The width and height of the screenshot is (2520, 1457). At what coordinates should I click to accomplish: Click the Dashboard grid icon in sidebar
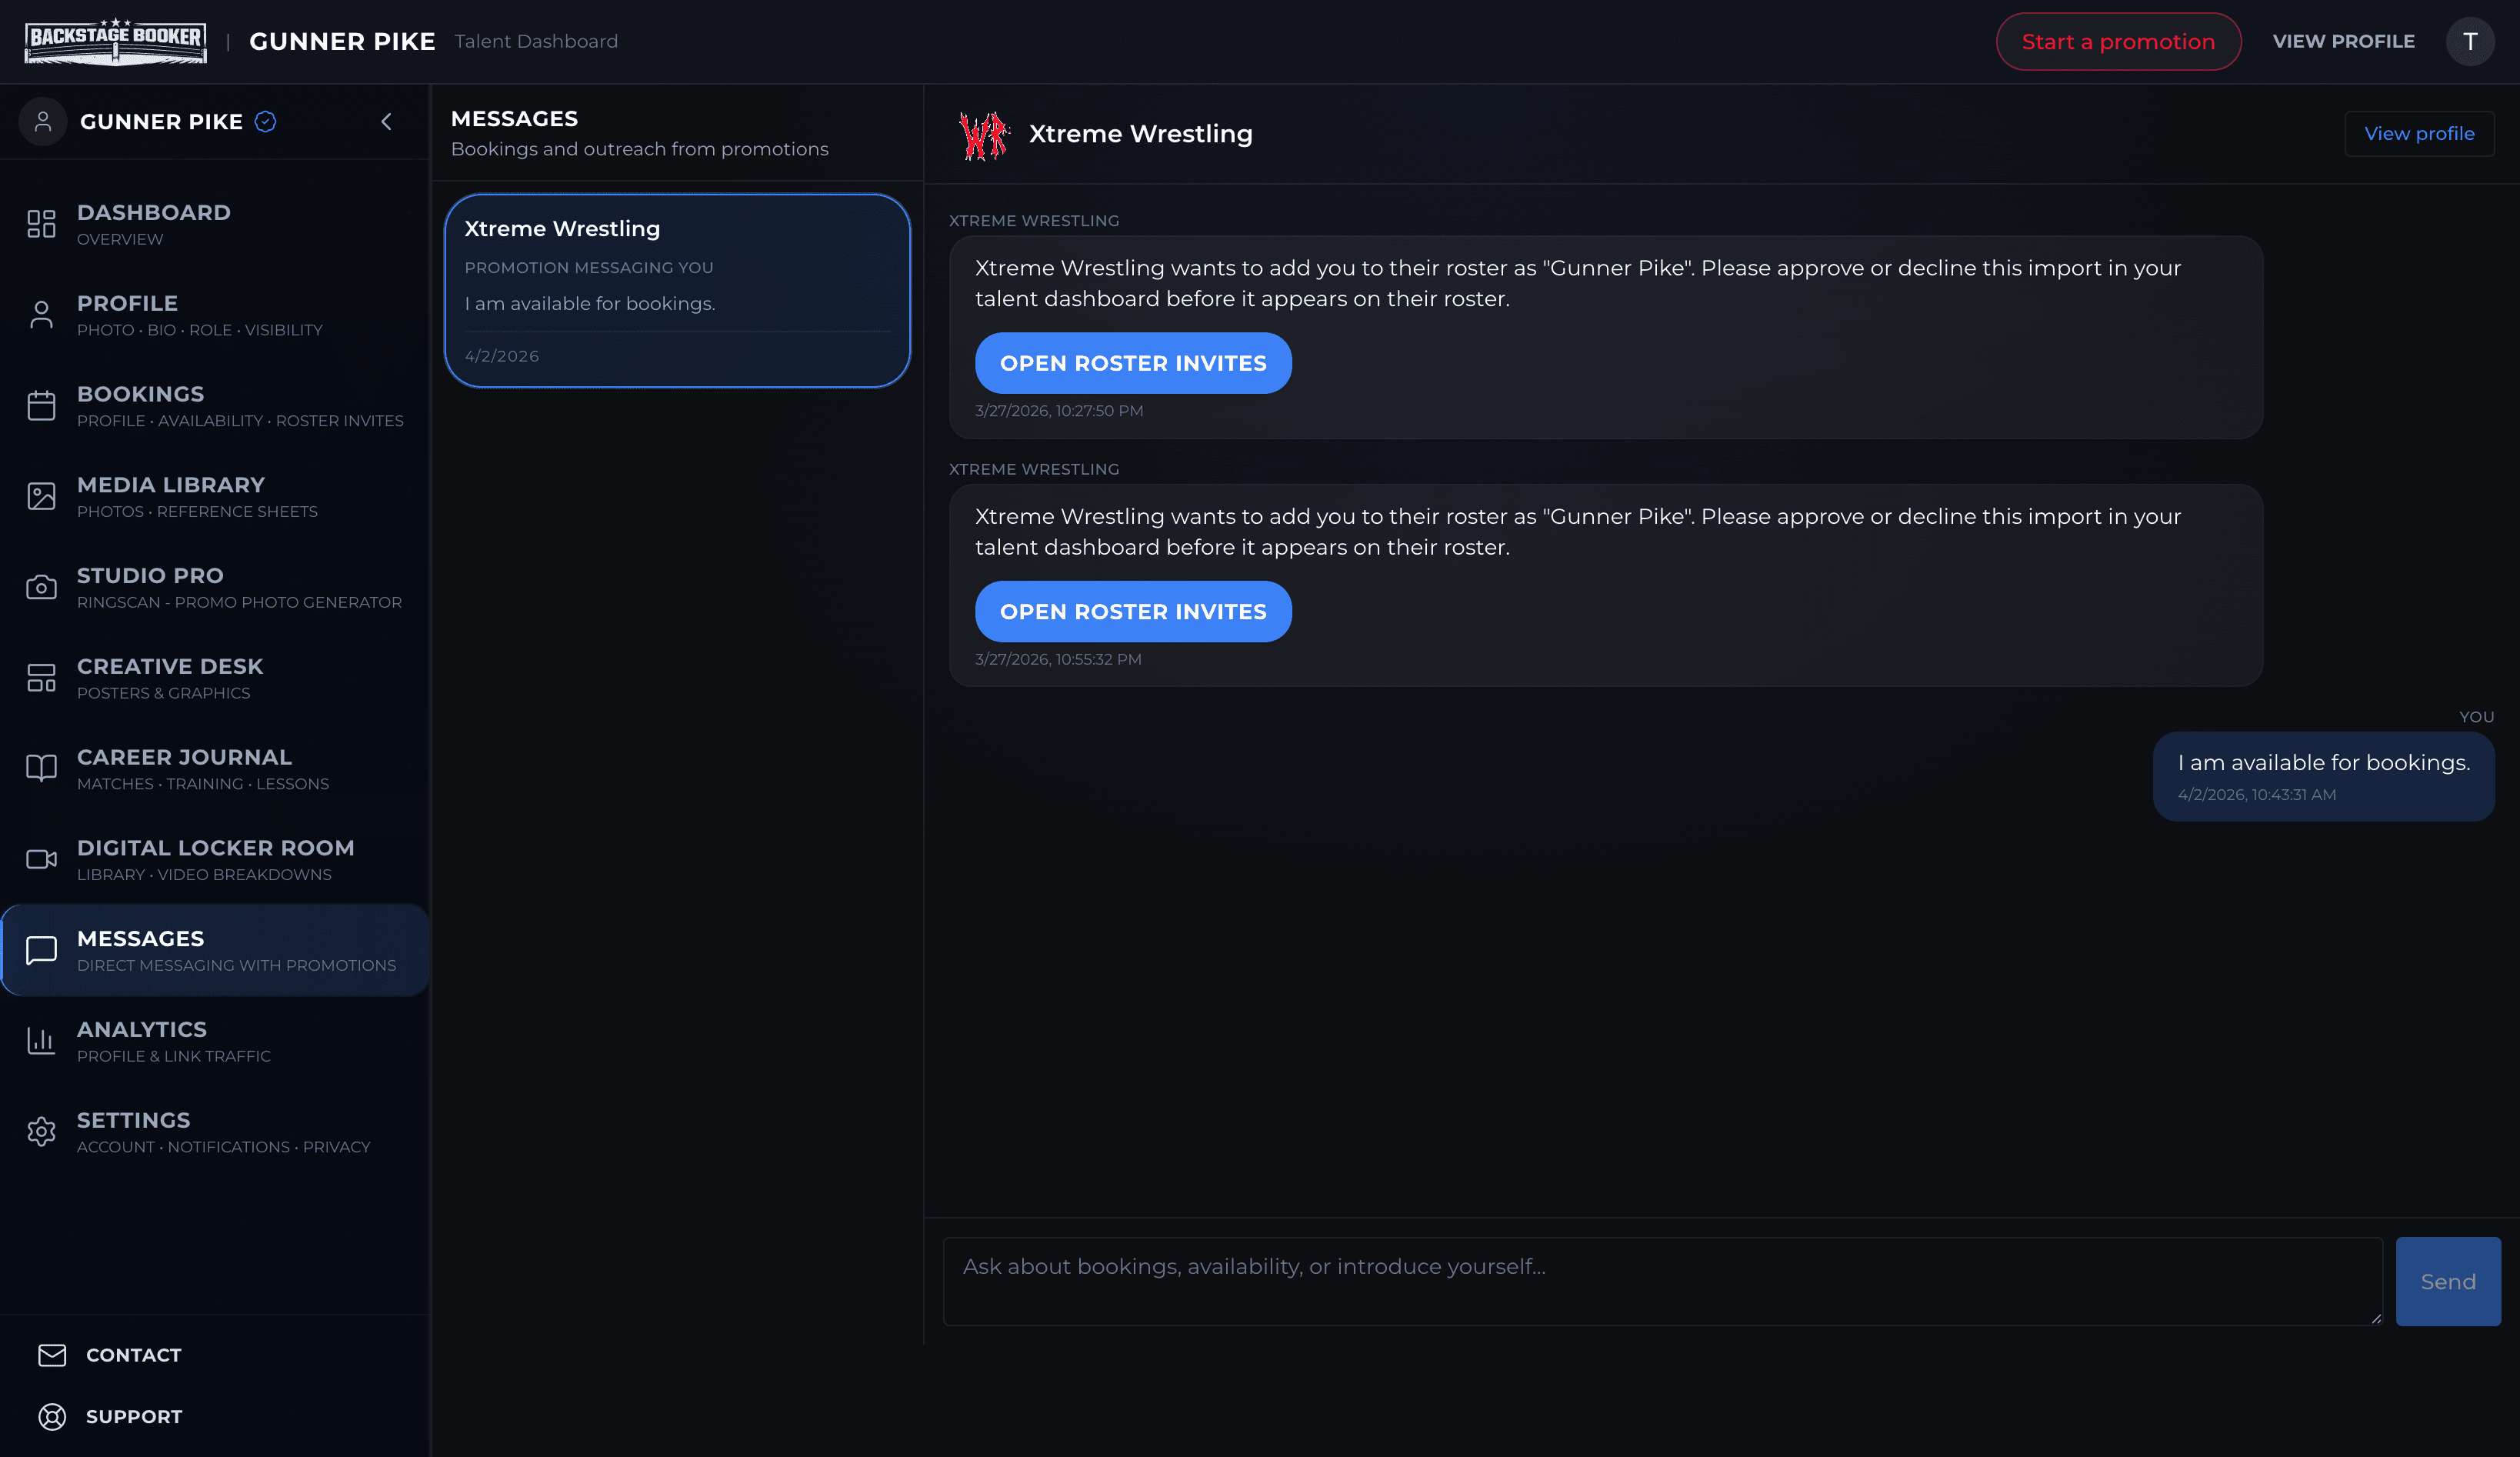[x=41, y=224]
